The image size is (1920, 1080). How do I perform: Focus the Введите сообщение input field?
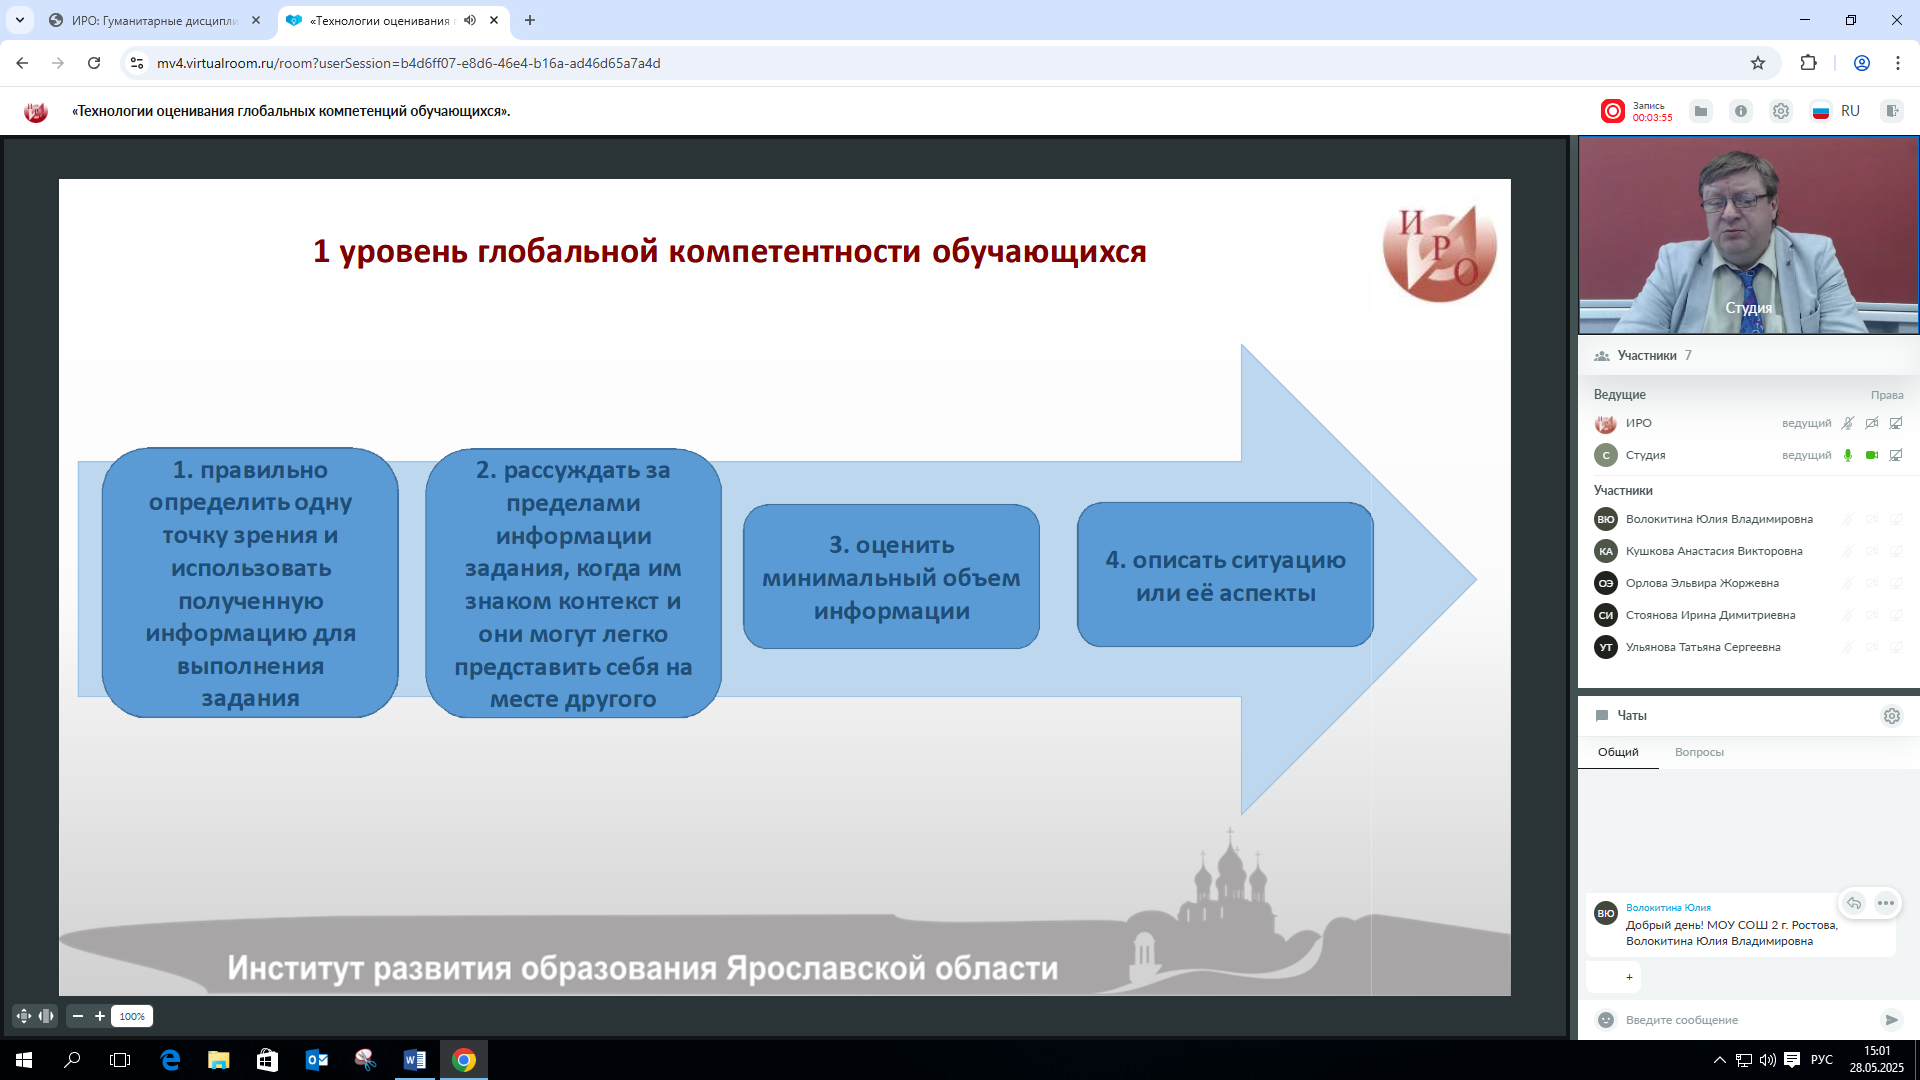(1745, 1020)
